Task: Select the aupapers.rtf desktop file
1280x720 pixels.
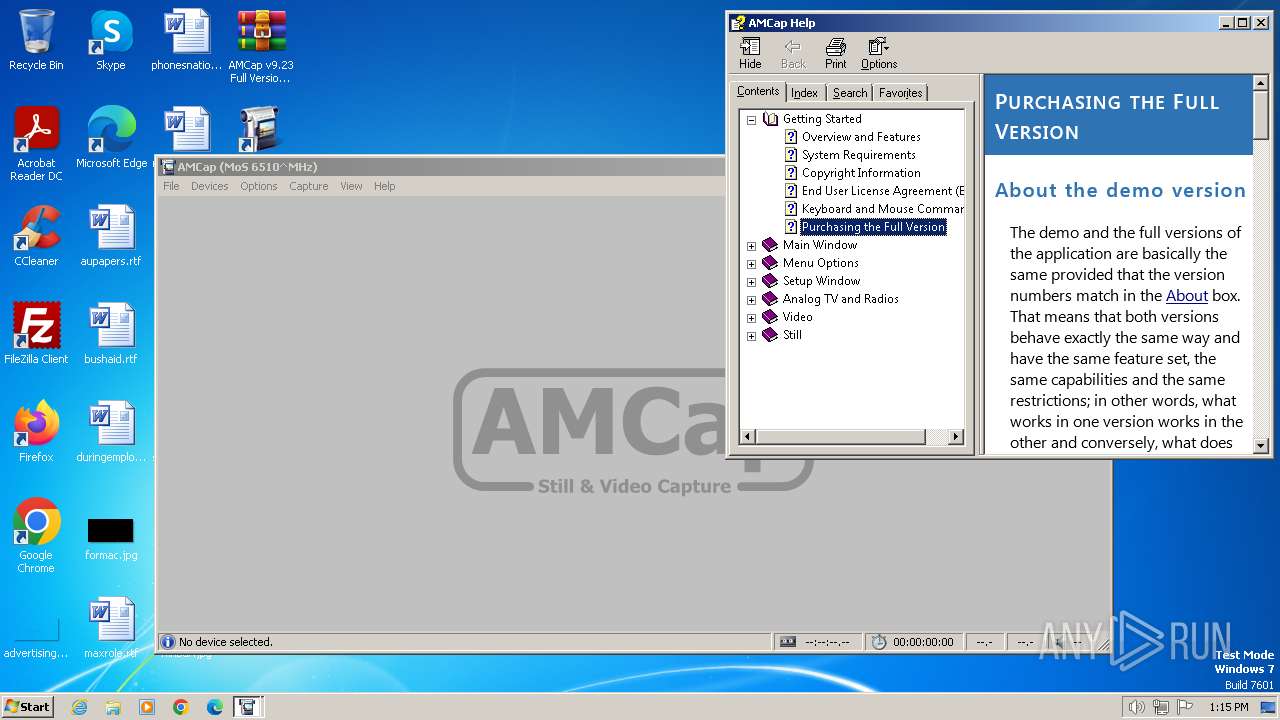Action: pos(110,235)
